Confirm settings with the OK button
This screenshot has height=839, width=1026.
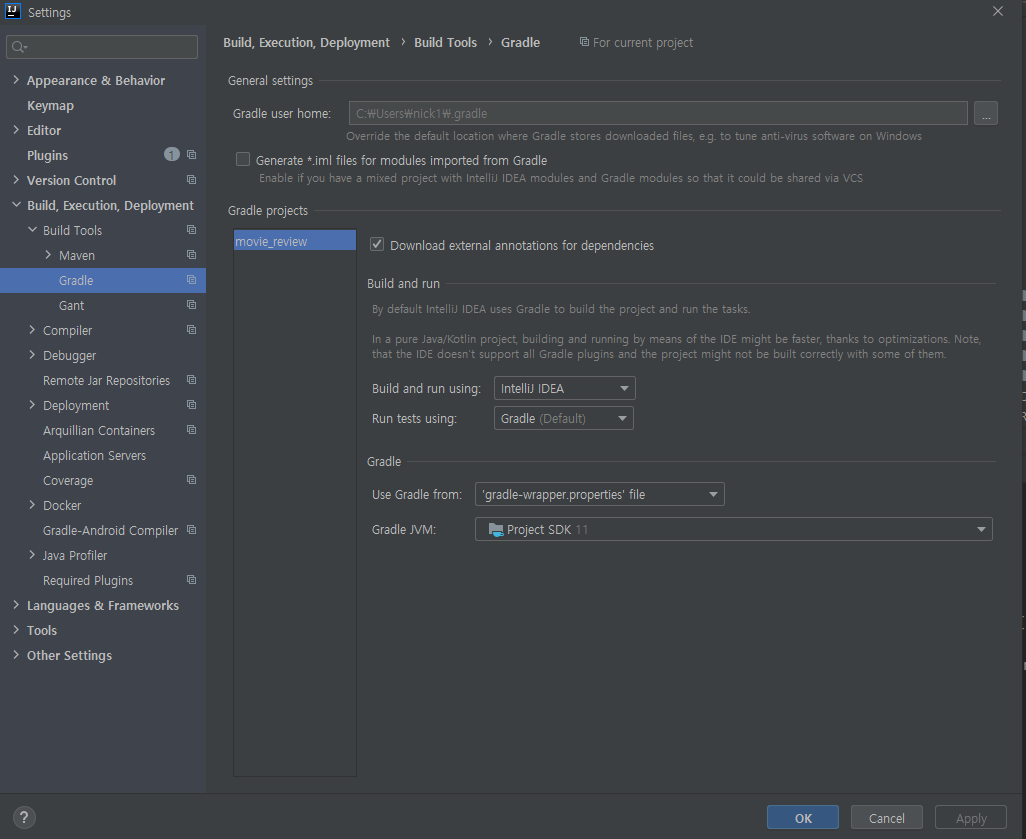click(x=803, y=817)
